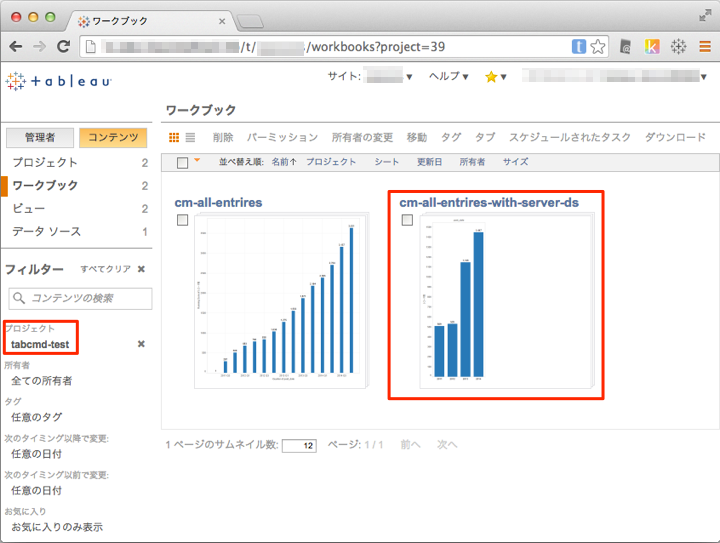
Task: Clear all filters with the X icon
Action: (x=141, y=269)
